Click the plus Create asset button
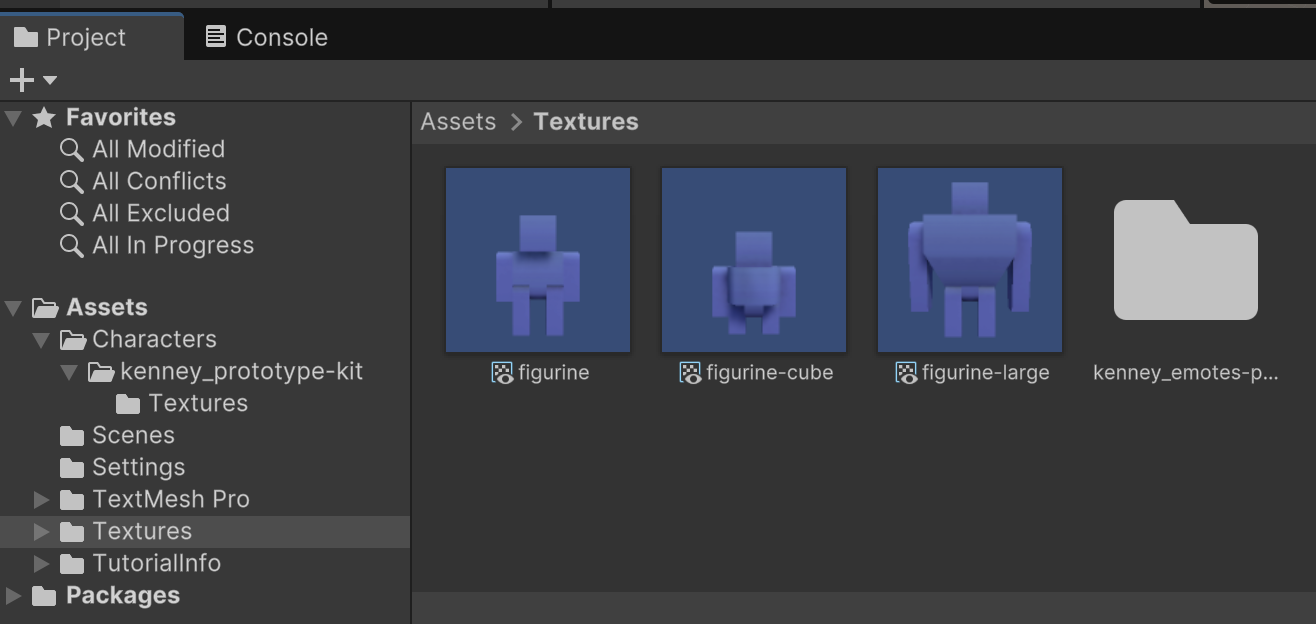This screenshot has height=624, width=1316. [x=21, y=80]
